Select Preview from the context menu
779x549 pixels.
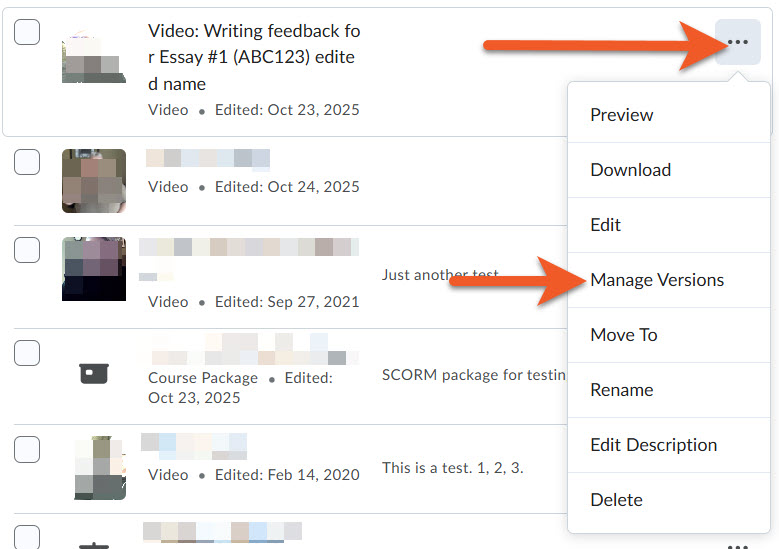click(x=621, y=115)
